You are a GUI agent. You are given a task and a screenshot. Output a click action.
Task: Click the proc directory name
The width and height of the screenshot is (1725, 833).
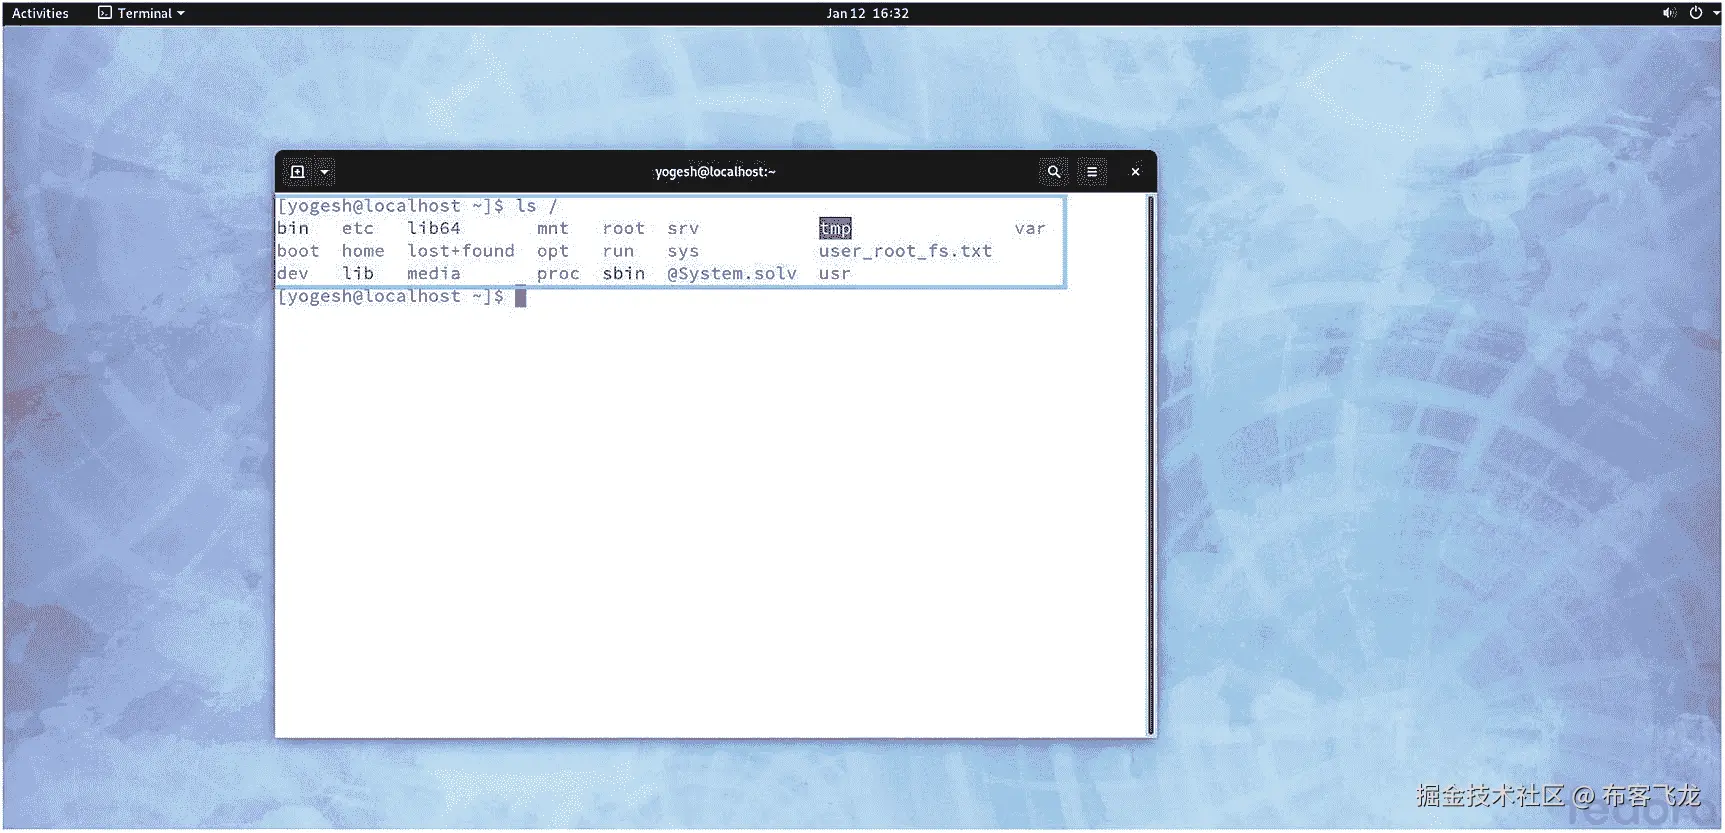558,274
